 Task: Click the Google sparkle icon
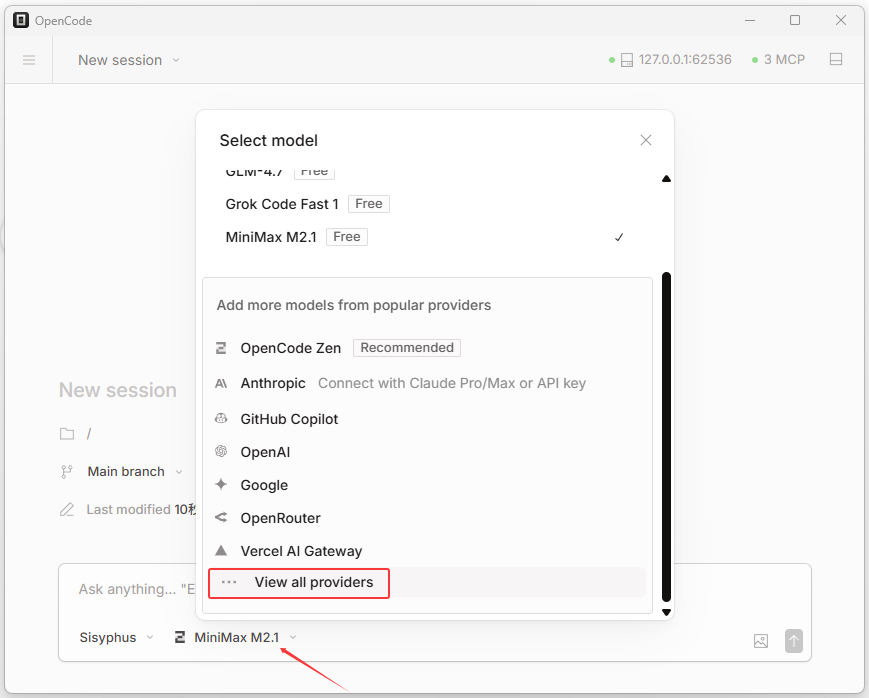[221, 485]
